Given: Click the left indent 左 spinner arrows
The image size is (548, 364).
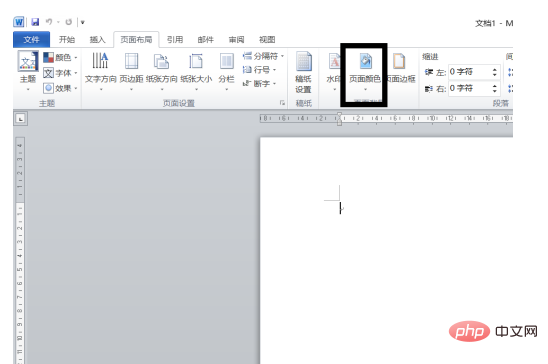Looking at the screenshot, I should pos(495,72).
